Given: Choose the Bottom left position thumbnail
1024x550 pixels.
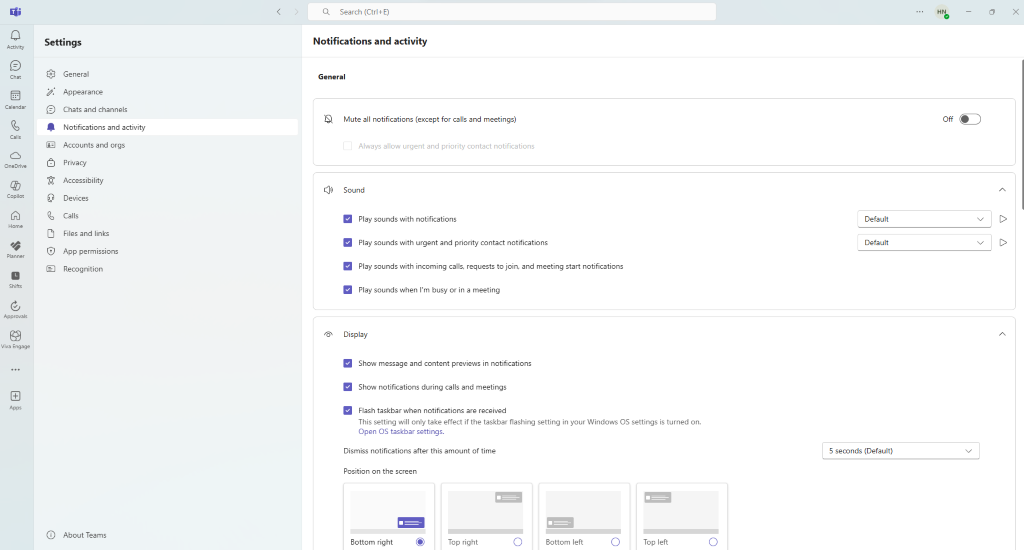Looking at the screenshot, I should click(583, 512).
